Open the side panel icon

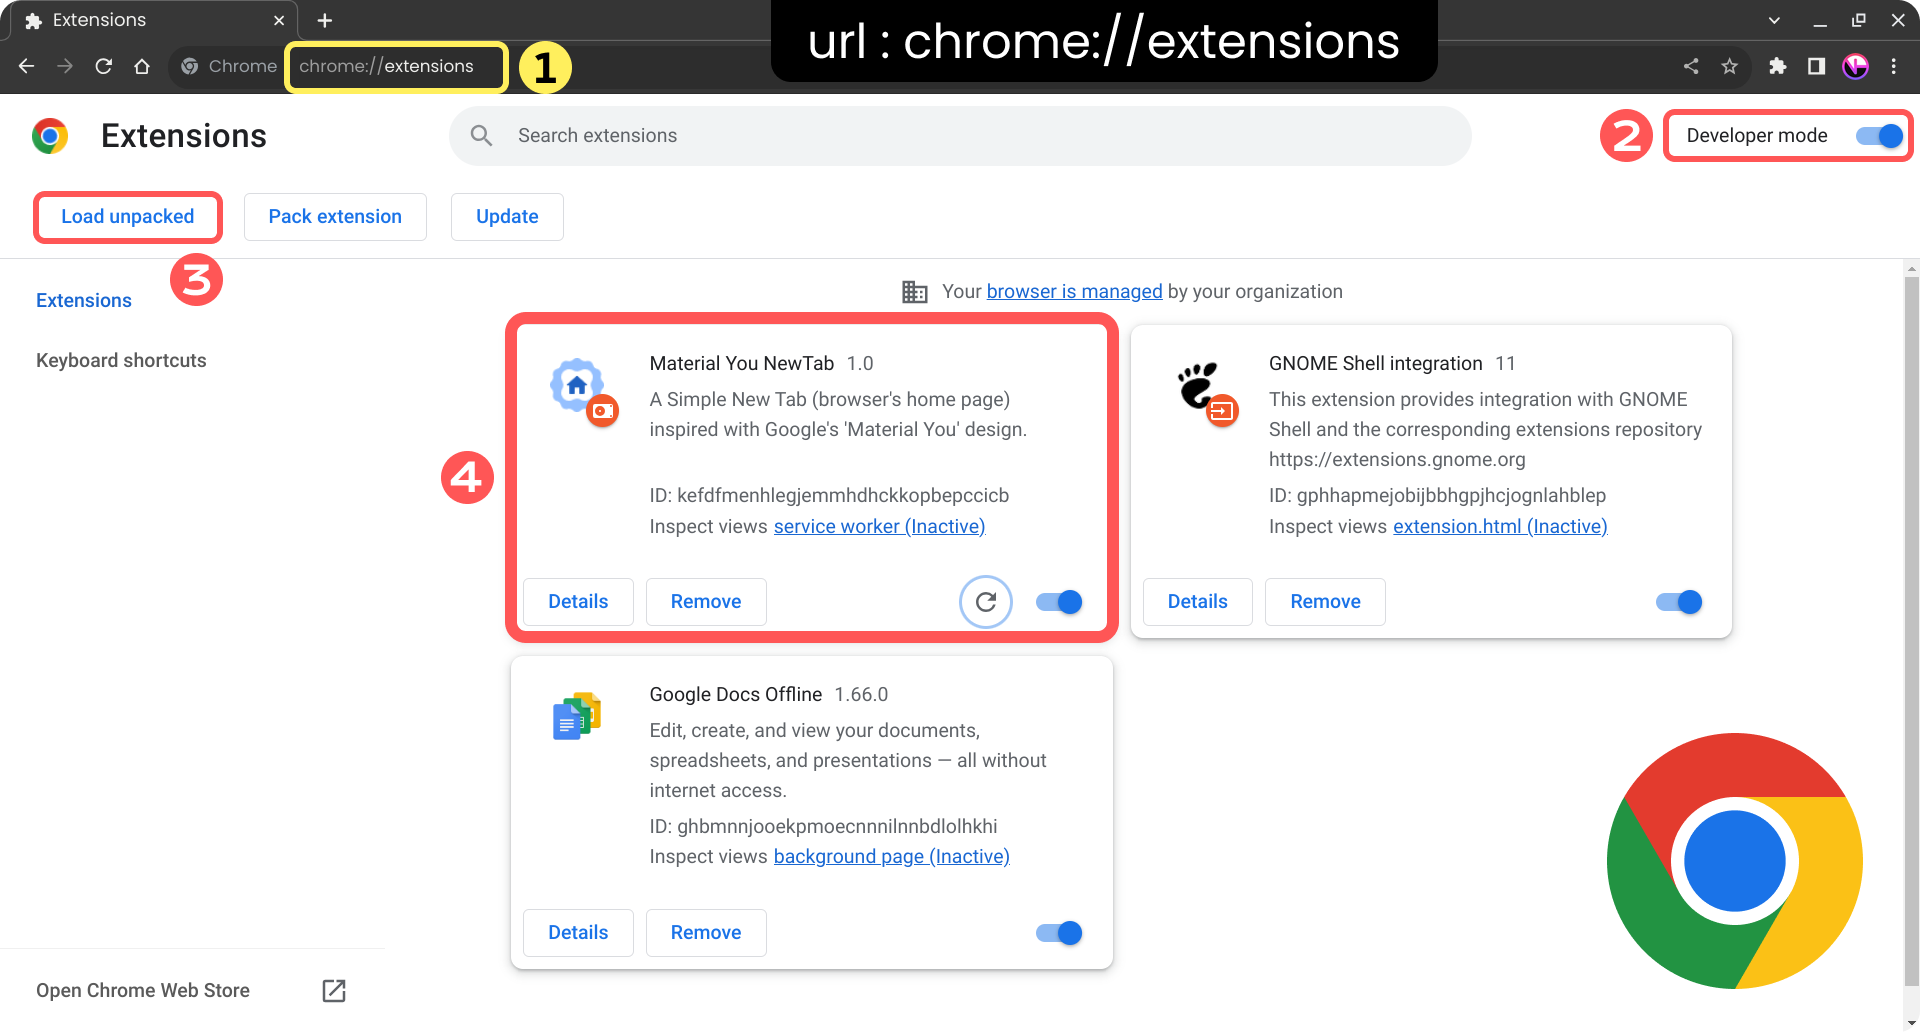(1816, 66)
